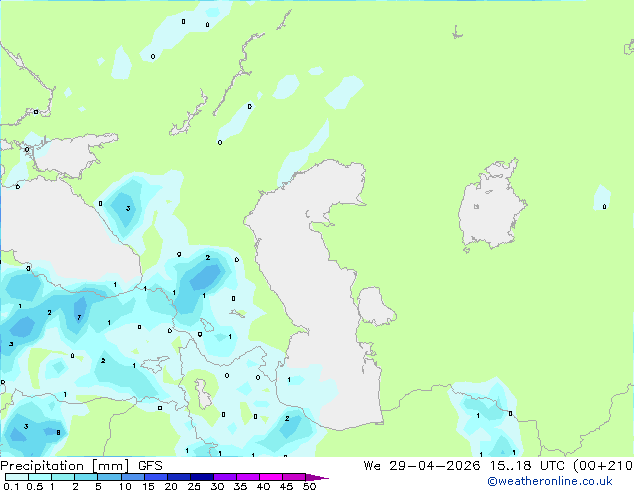634x490 pixels.
Task: Click the 'GFS' model label
Action: [150, 466]
